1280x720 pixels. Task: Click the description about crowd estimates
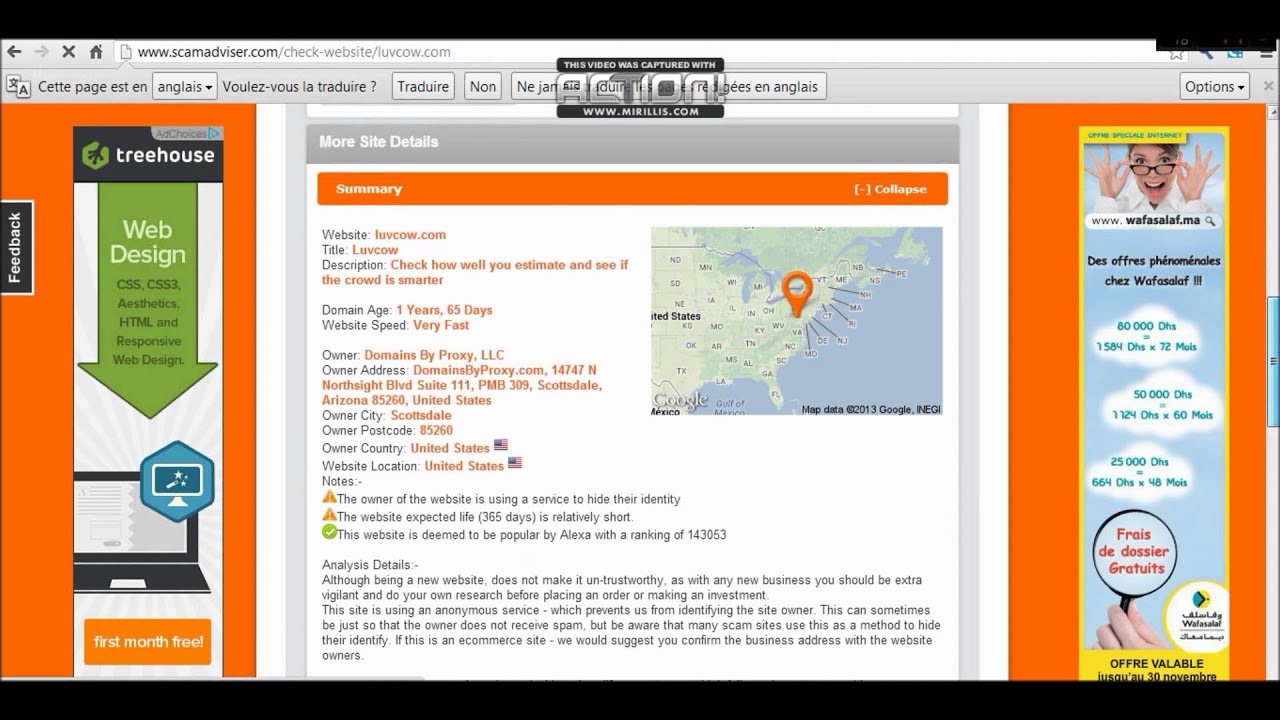475,272
